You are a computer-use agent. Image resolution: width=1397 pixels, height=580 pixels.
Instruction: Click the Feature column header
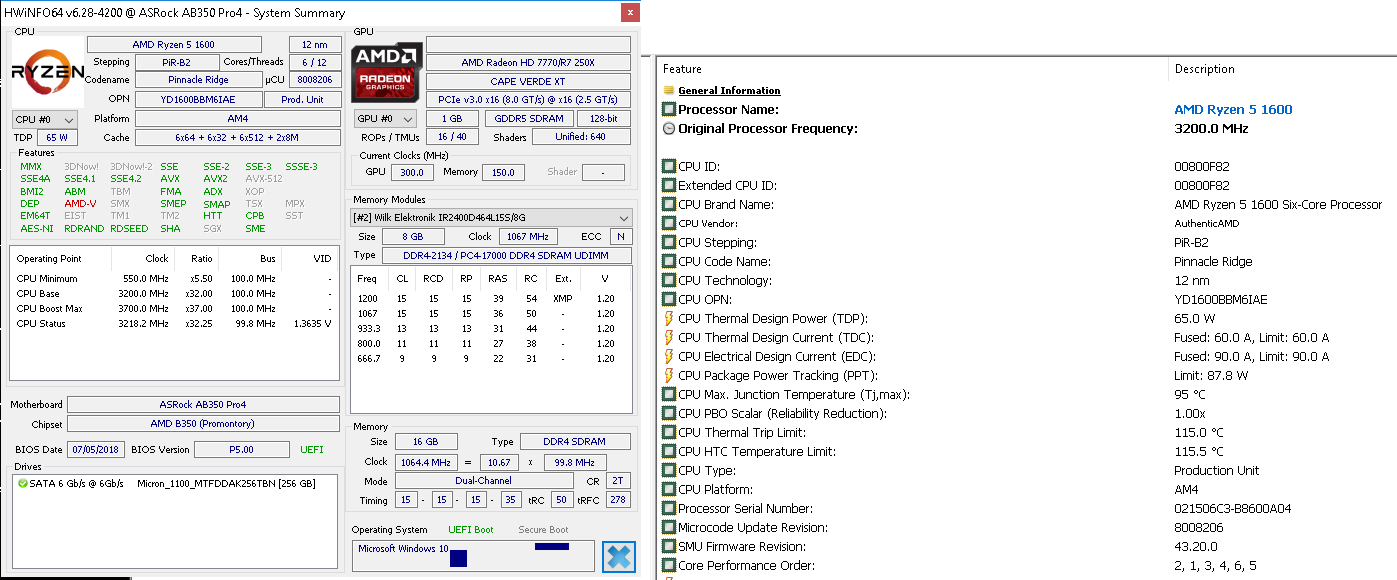tap(912, 69)
